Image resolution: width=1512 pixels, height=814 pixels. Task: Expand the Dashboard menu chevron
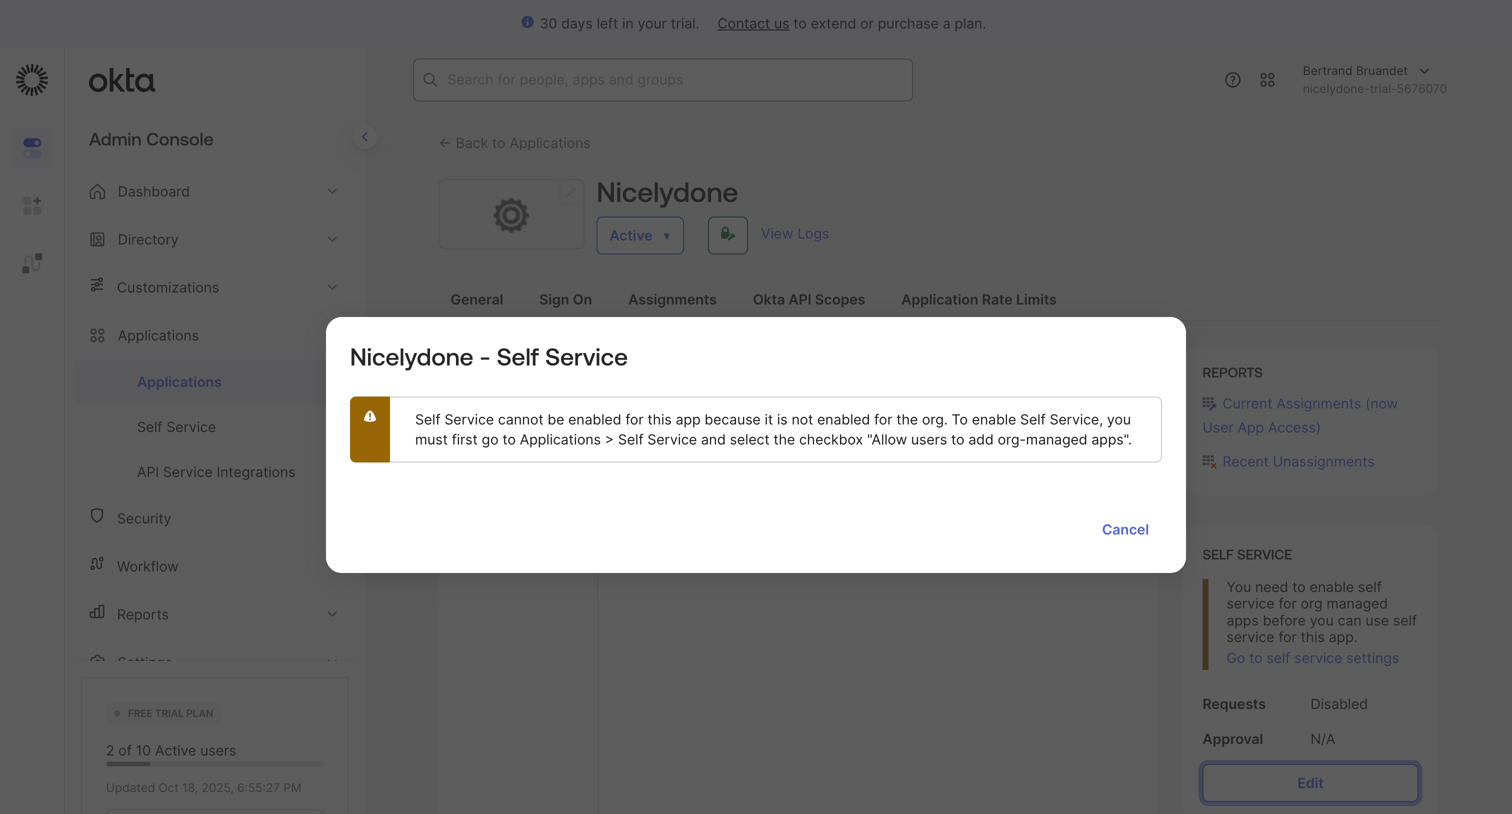(332, 191)
